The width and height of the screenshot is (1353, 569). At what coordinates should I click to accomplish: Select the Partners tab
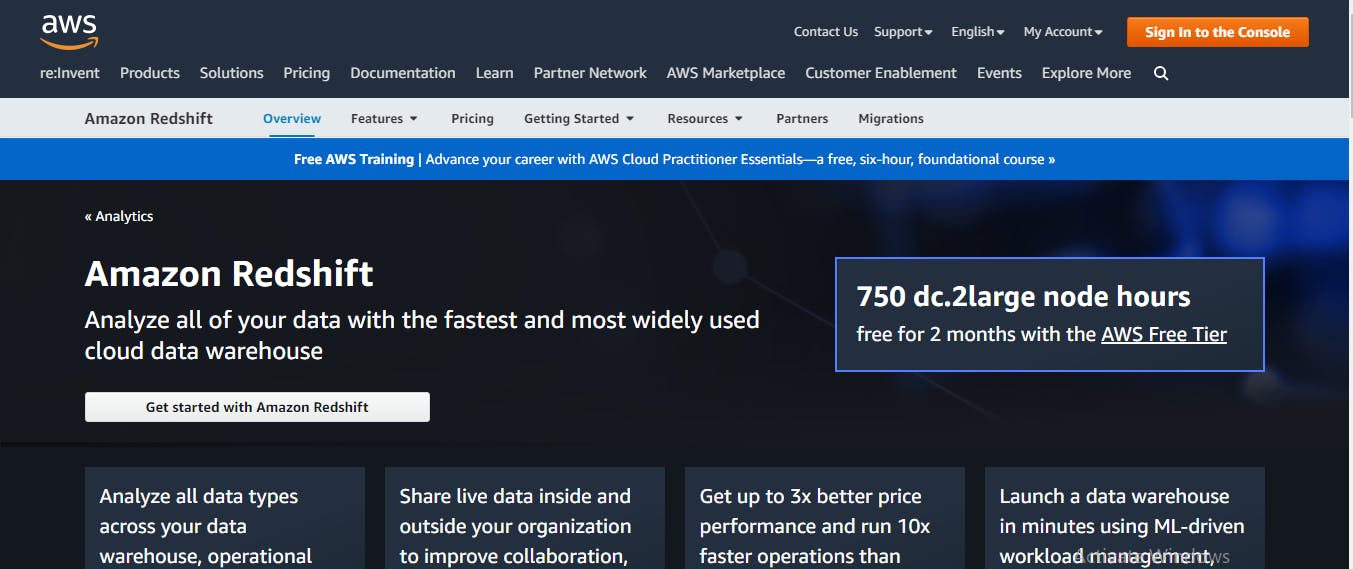pos(802,118)
